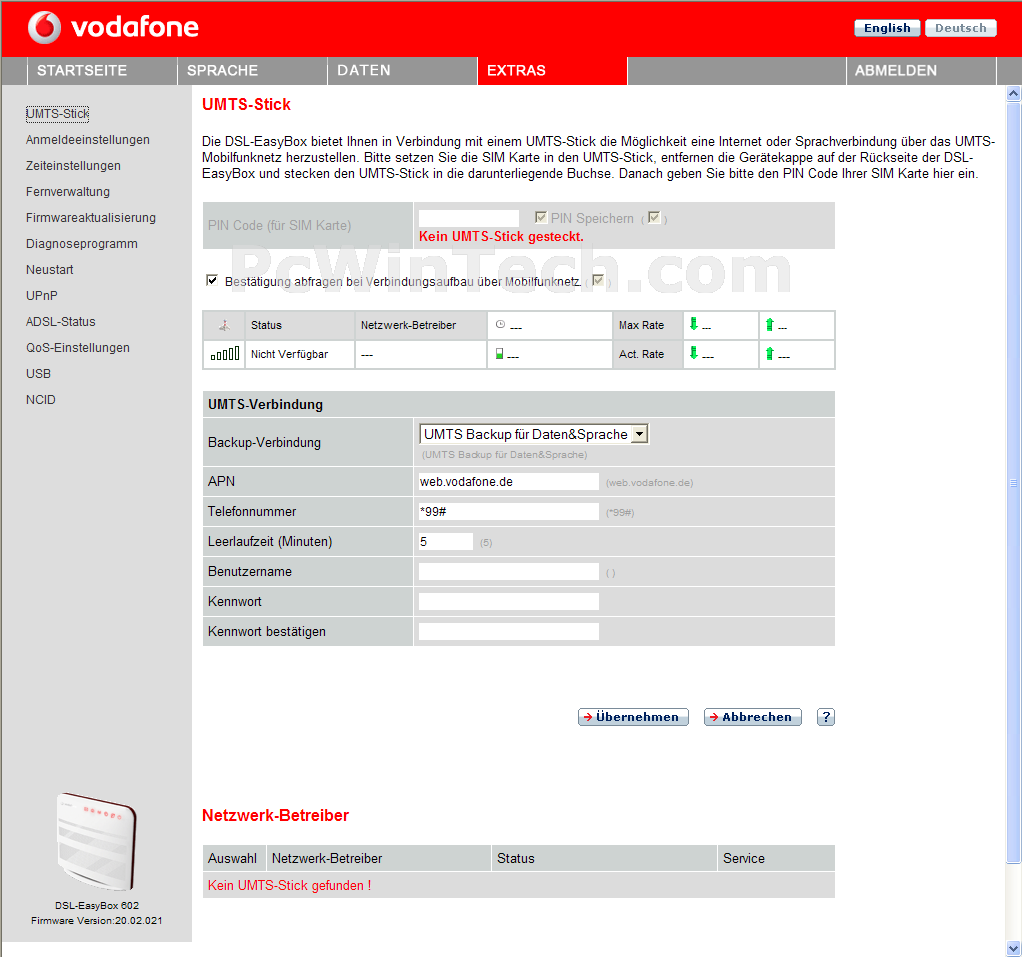Select Neustart in the sidebar

tap(50, 270)
